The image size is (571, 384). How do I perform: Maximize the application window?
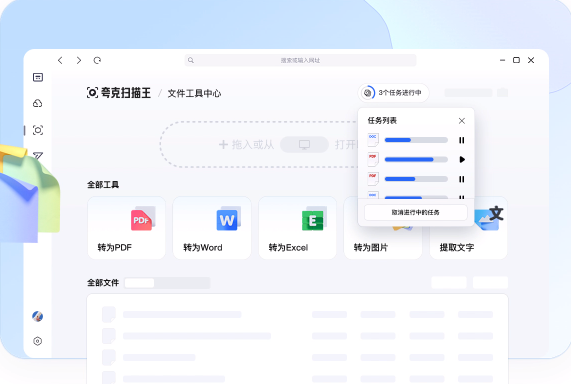516,60
